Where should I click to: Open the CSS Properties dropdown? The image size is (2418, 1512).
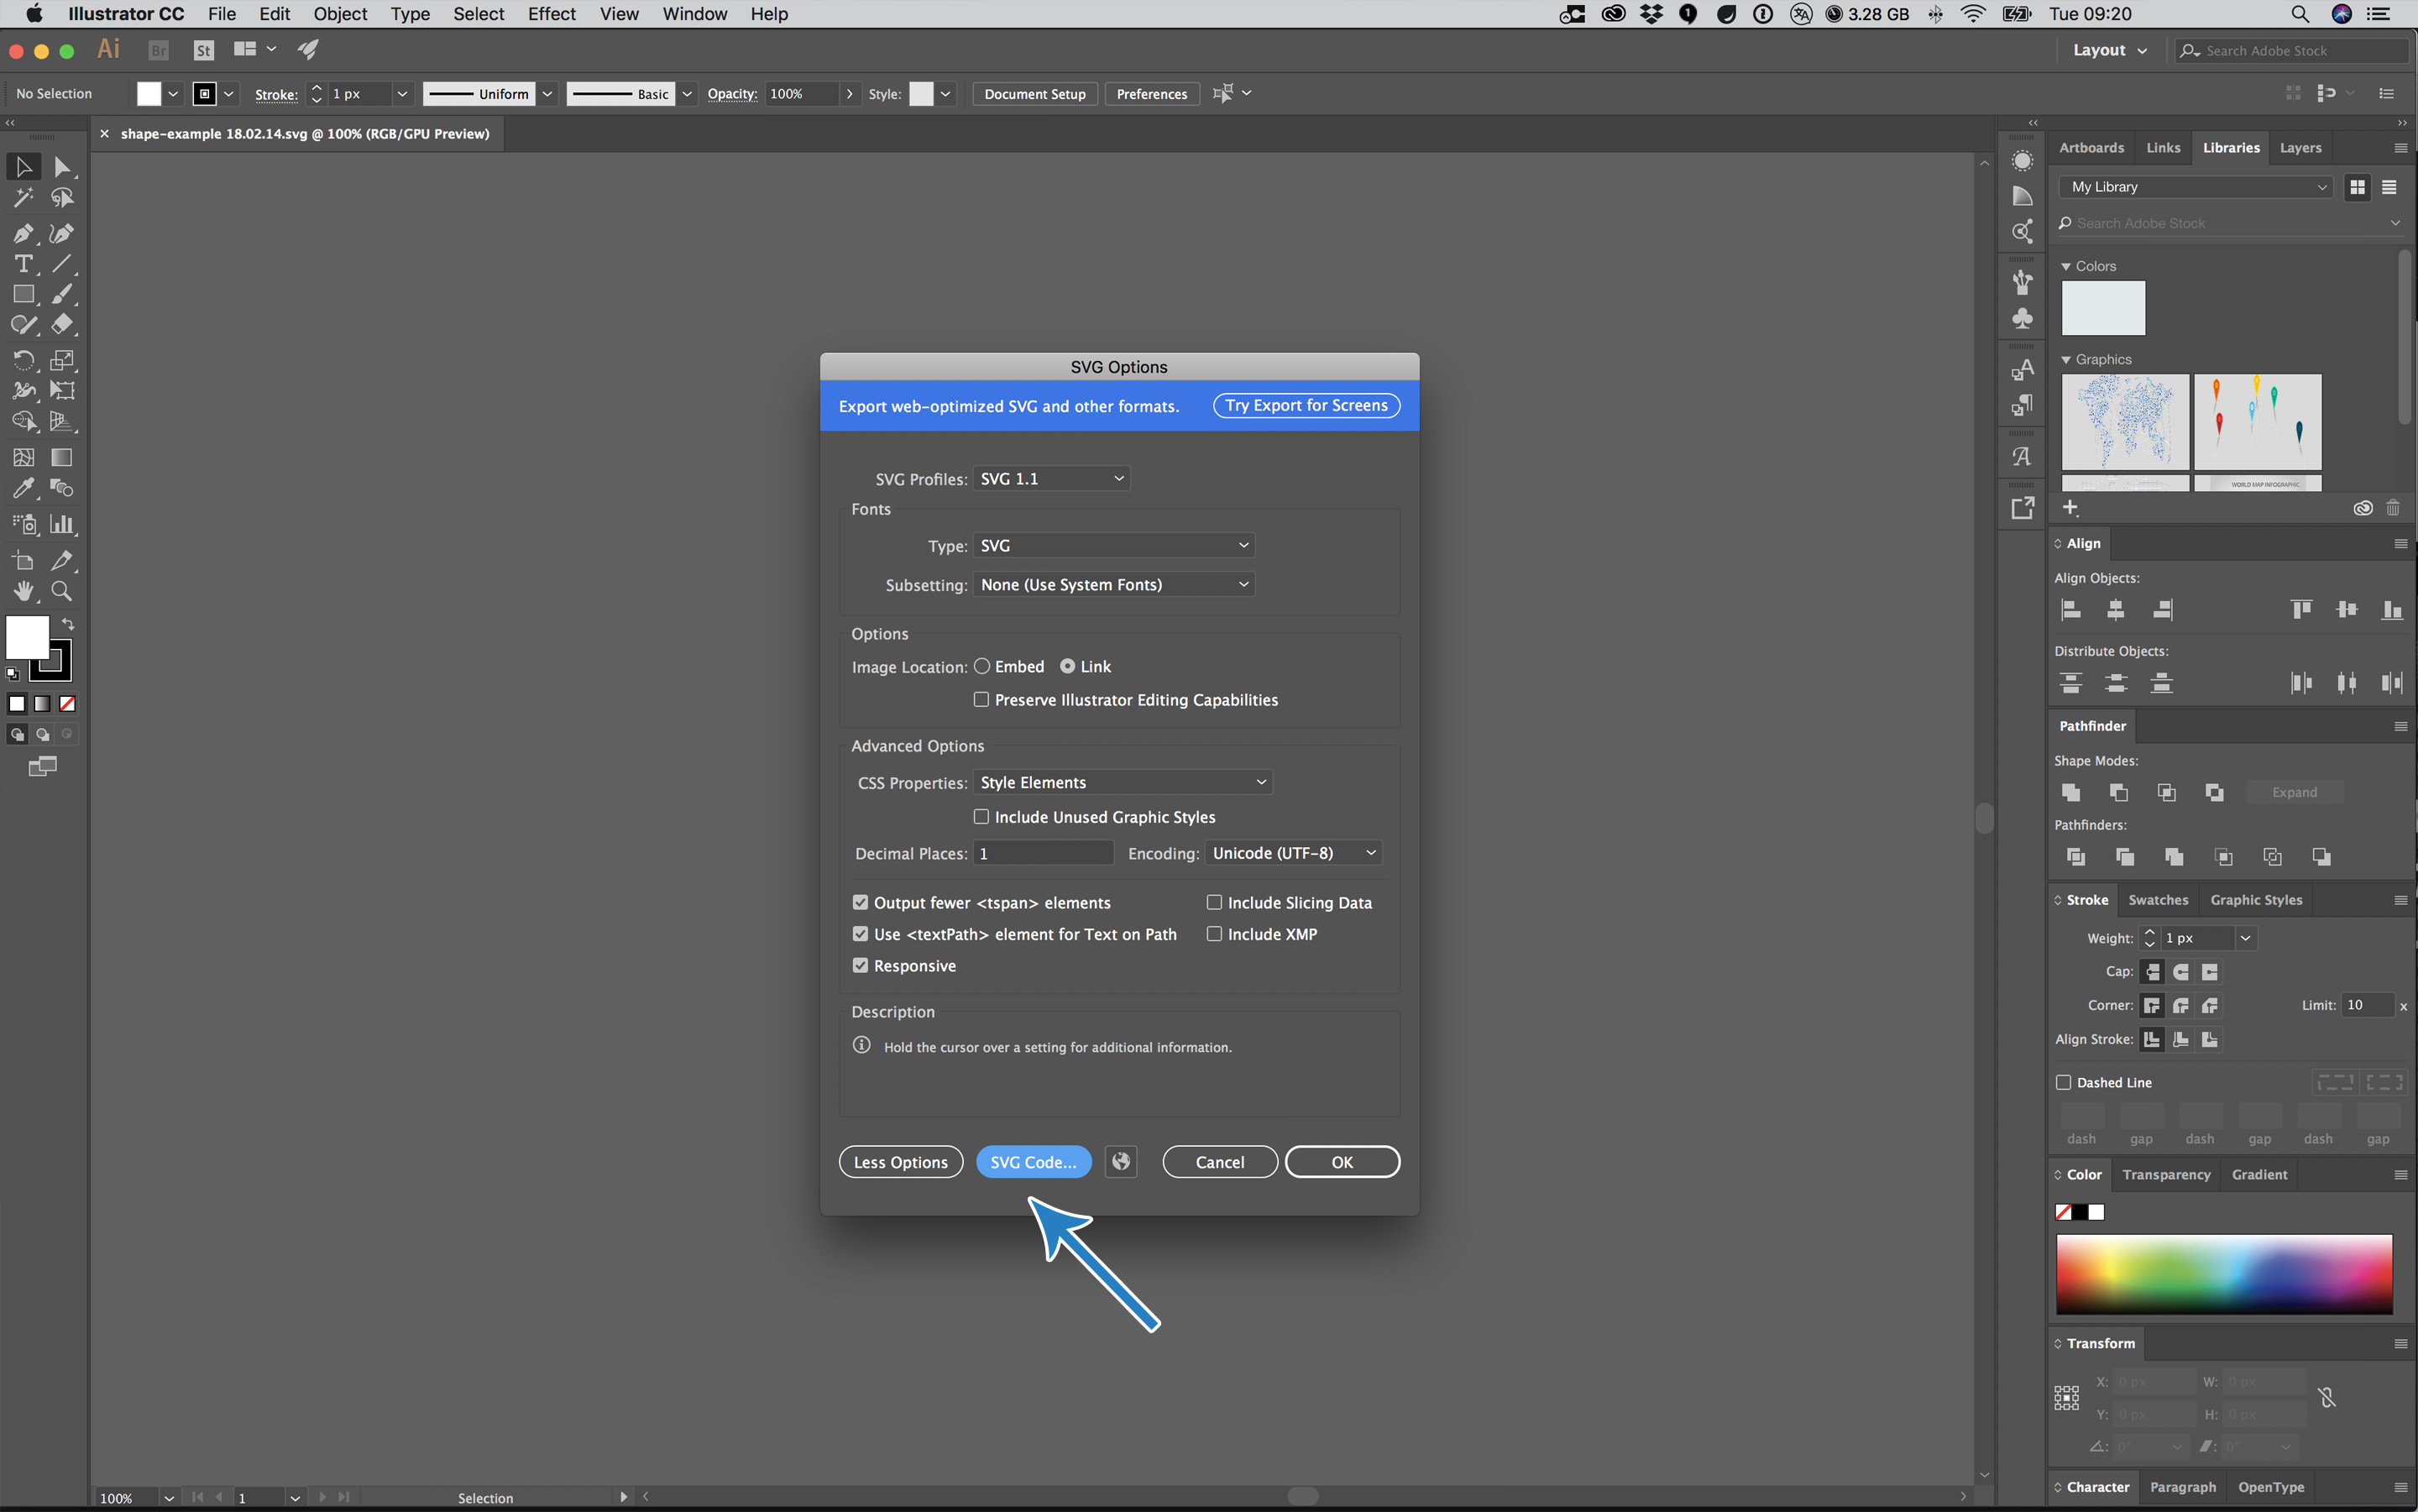click(1122, 782)
